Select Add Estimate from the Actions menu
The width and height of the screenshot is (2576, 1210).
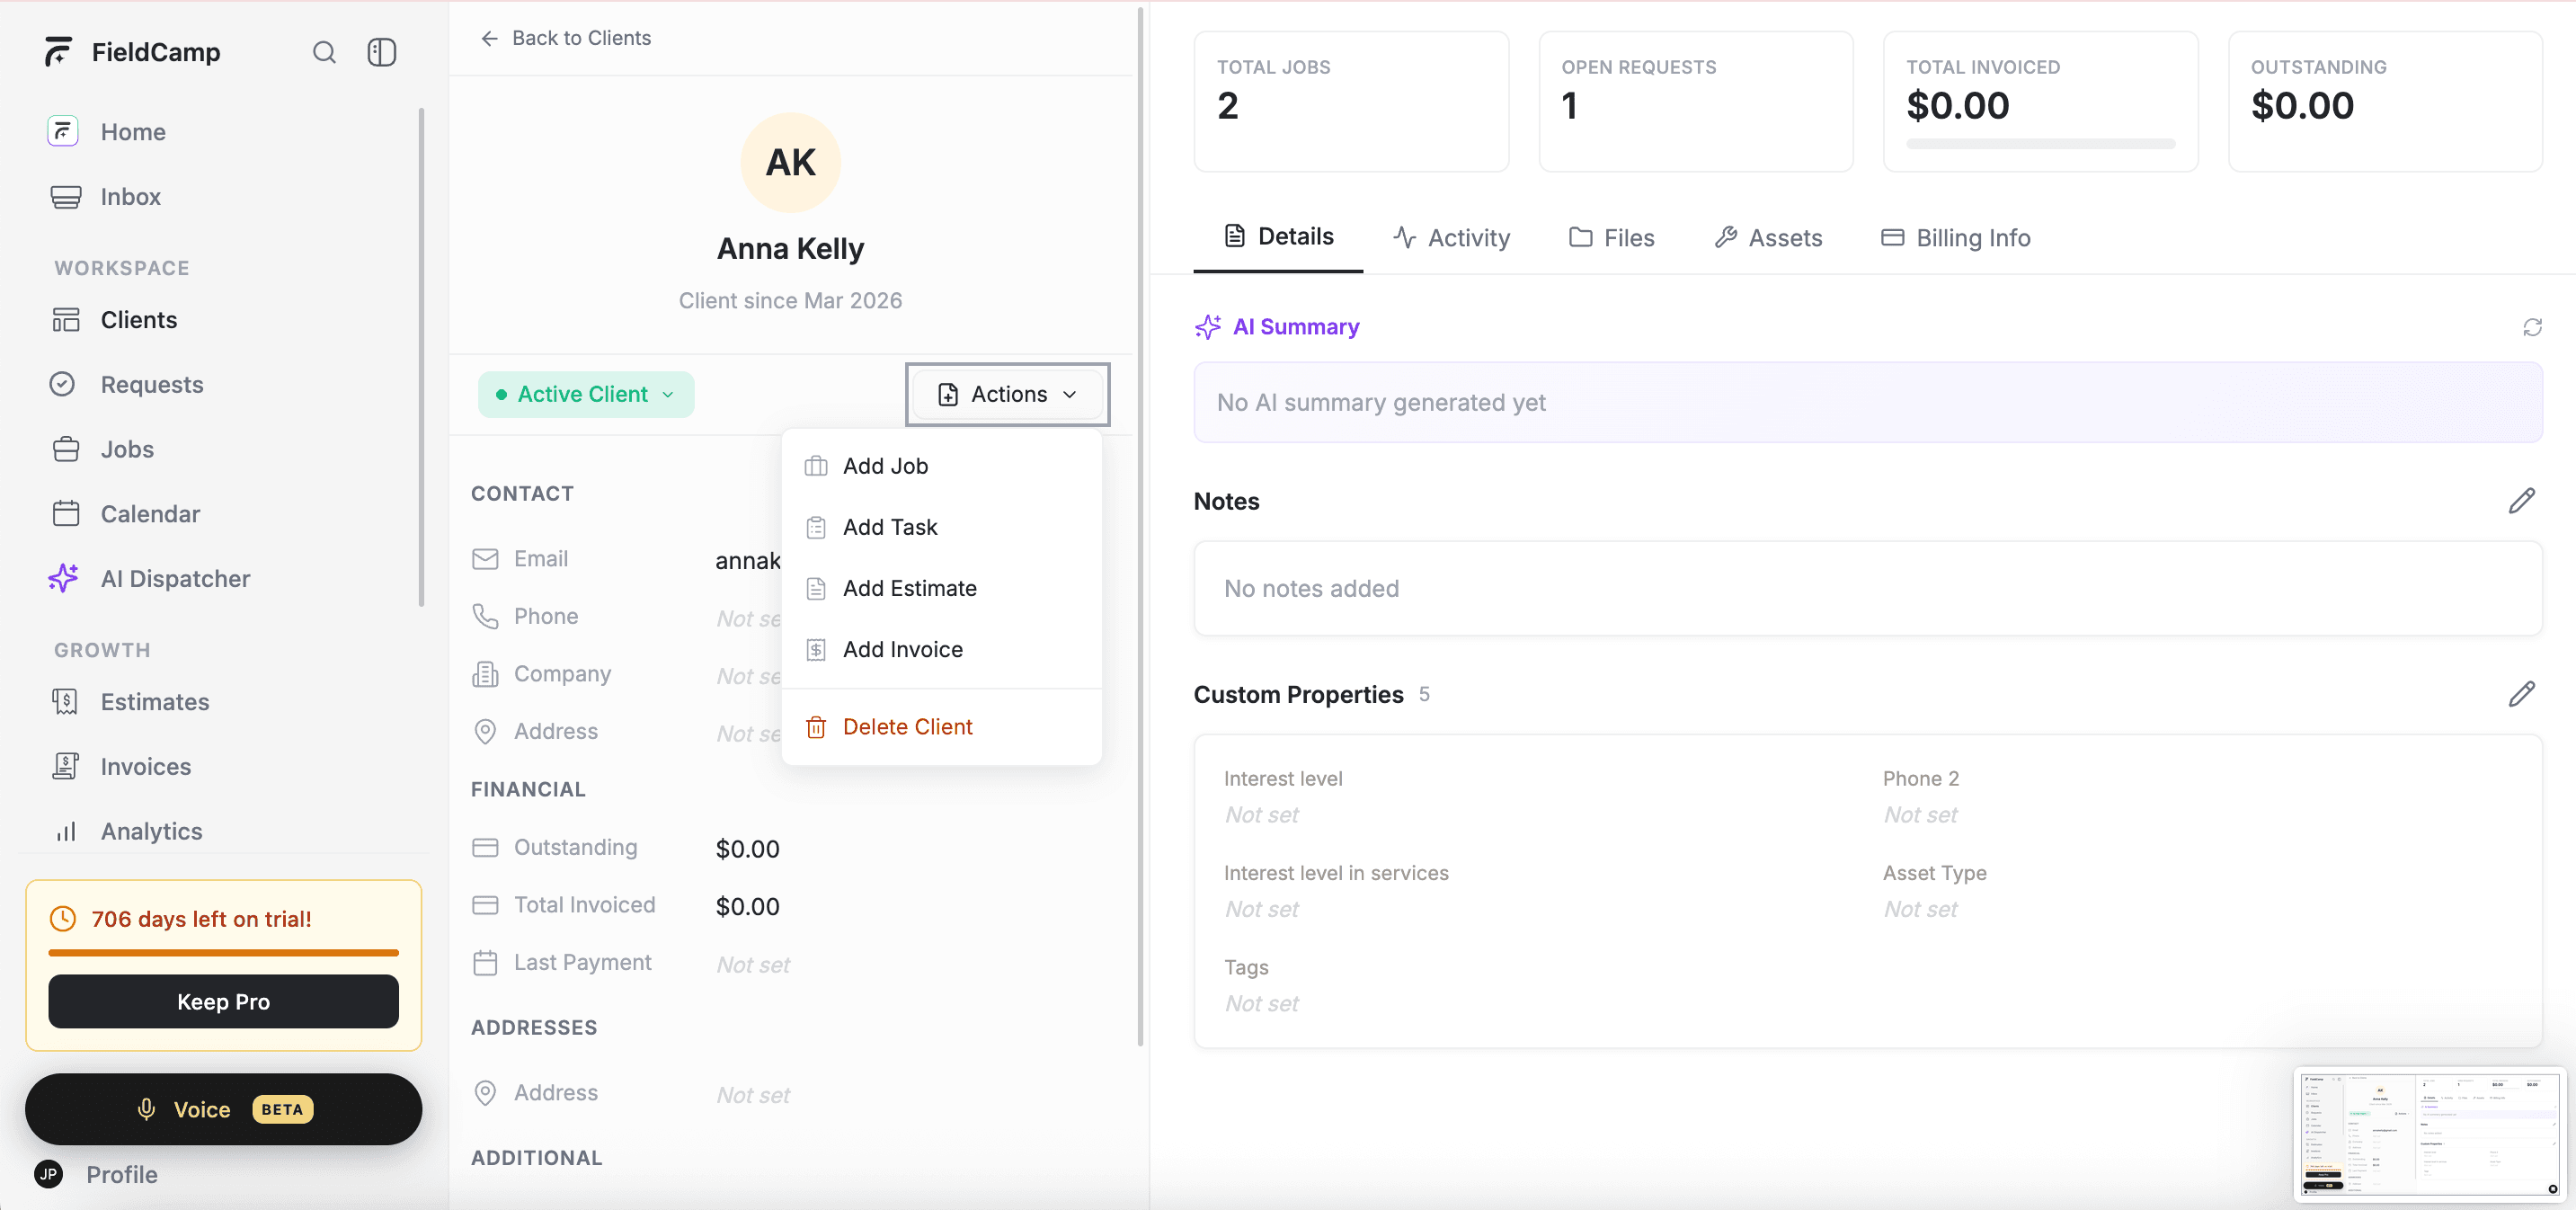tap(910, 588)
